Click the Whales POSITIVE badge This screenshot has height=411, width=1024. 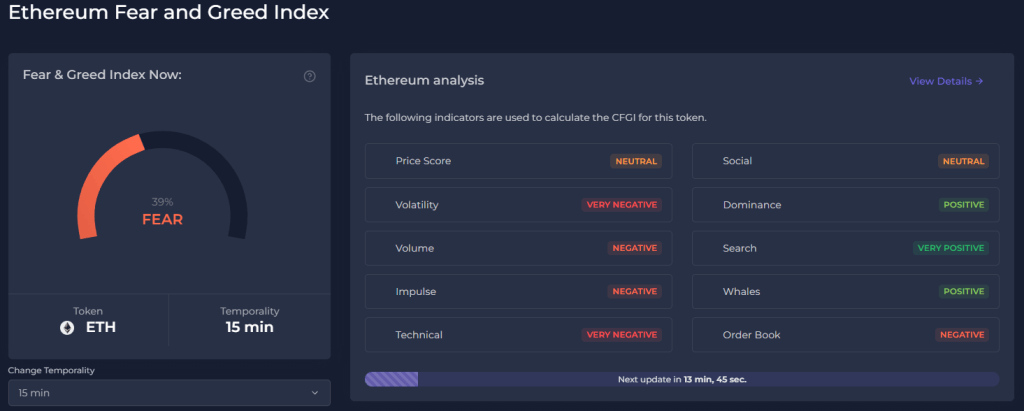pos(964,291)
